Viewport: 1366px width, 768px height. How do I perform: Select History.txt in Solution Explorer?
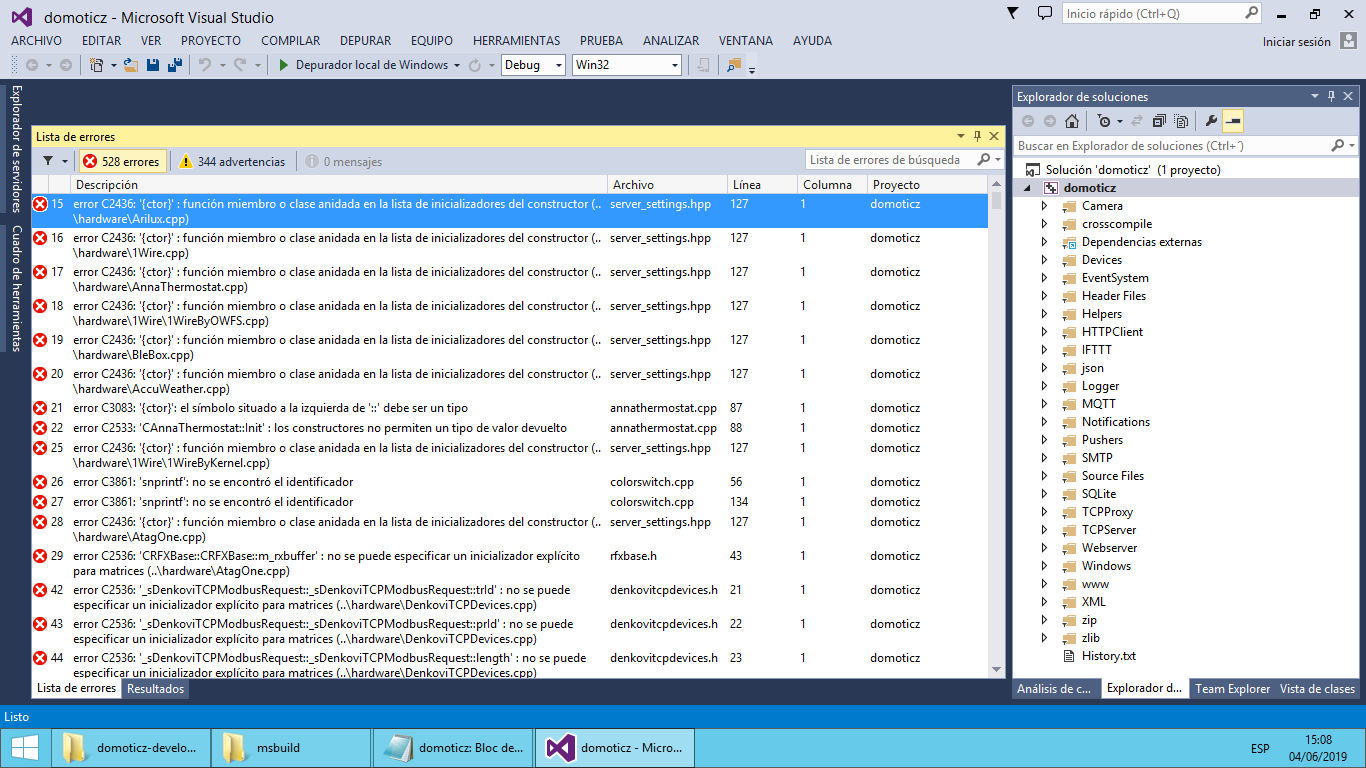coord(1109,656)
